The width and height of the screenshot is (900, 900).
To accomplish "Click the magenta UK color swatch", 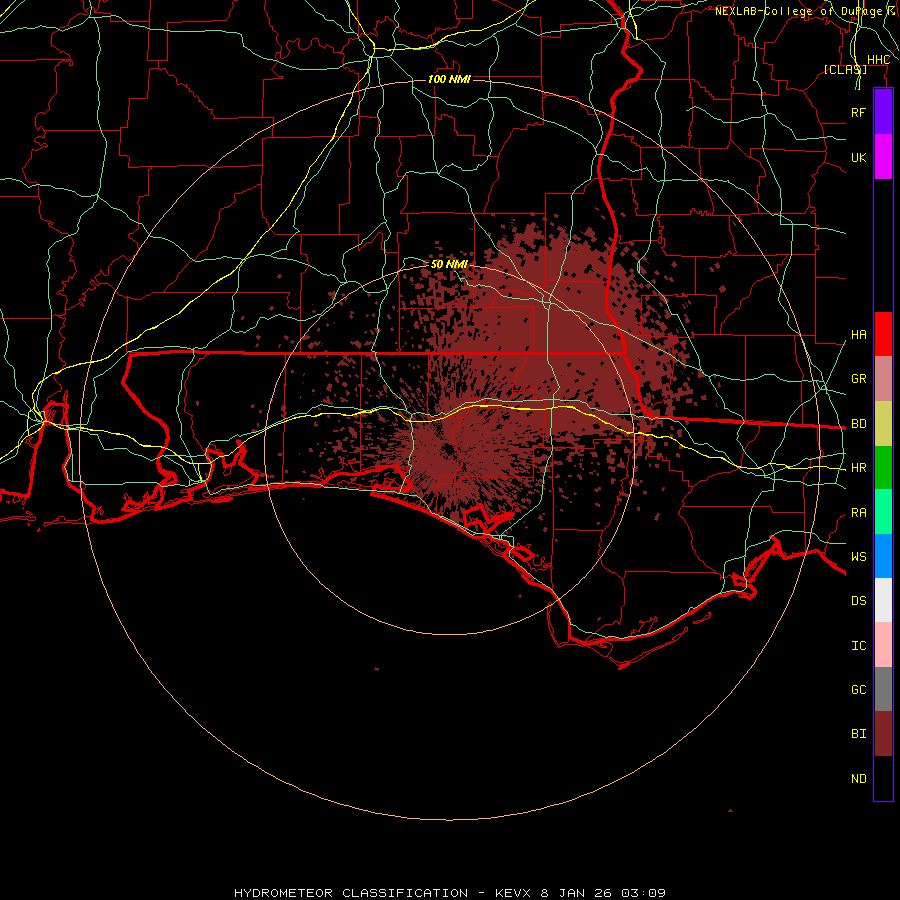I will point(883,157).
